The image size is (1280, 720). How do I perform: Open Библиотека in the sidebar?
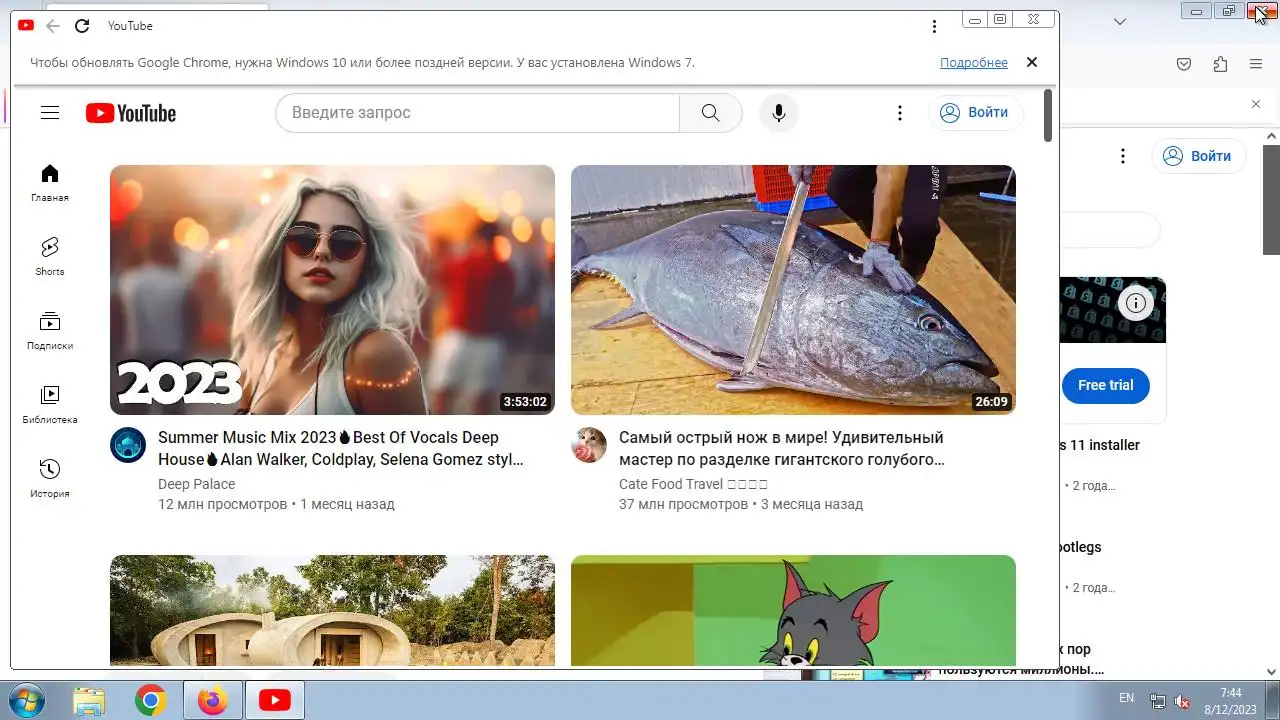click(x=50, y=405)
